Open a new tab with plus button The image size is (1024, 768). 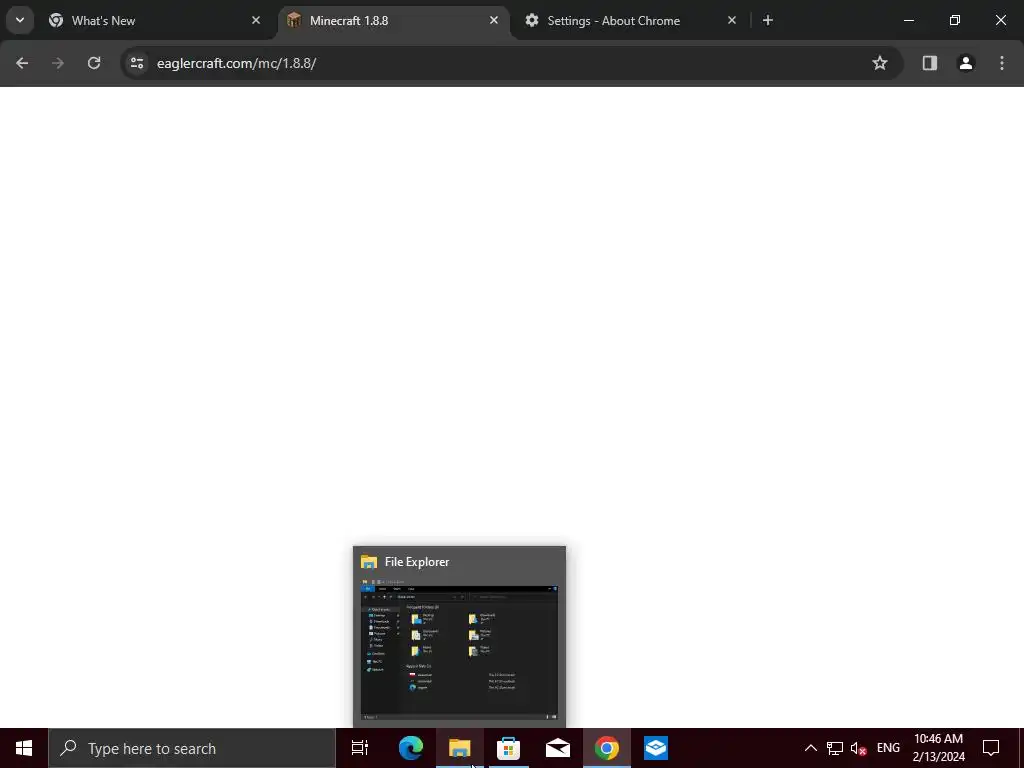[x=768, y=20]
